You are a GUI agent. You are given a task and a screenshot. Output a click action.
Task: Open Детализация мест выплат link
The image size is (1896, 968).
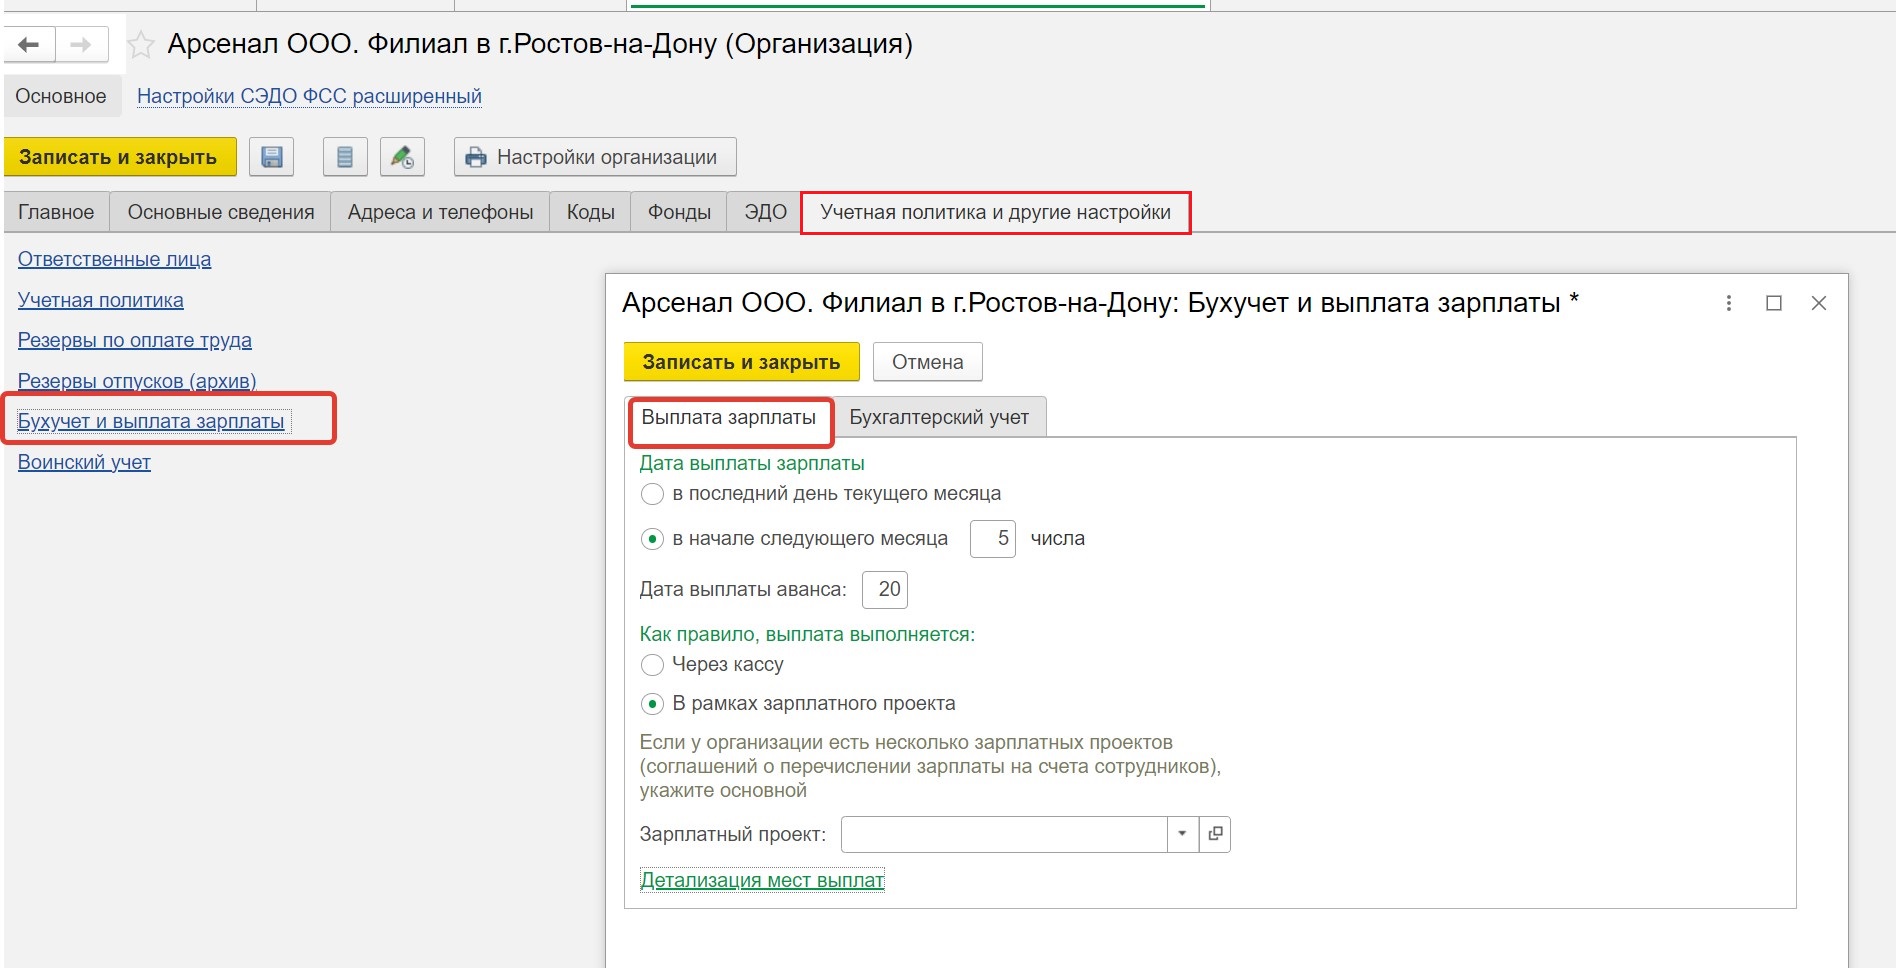click(762, 880)
